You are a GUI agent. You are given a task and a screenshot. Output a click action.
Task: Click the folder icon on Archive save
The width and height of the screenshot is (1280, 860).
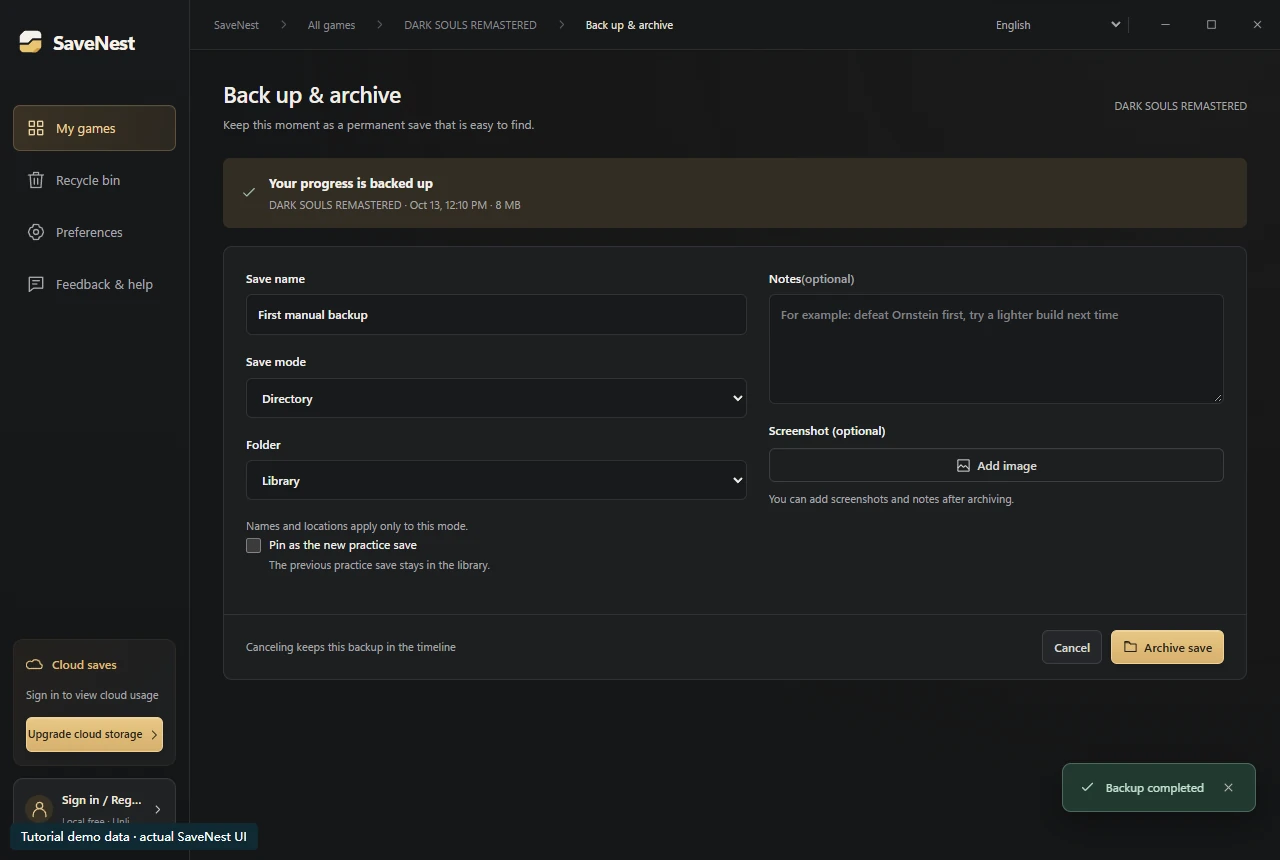[1130, 647]
